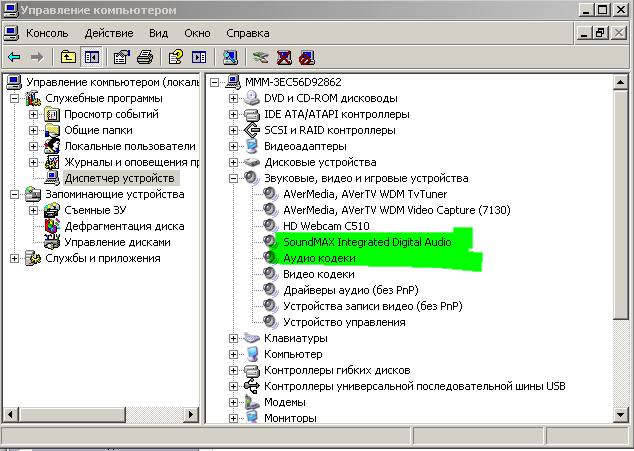The height and width of the screenshot is (451, 634).
Task: Click the Мониторы monitor icon
Action: click(x=252, y=417)
